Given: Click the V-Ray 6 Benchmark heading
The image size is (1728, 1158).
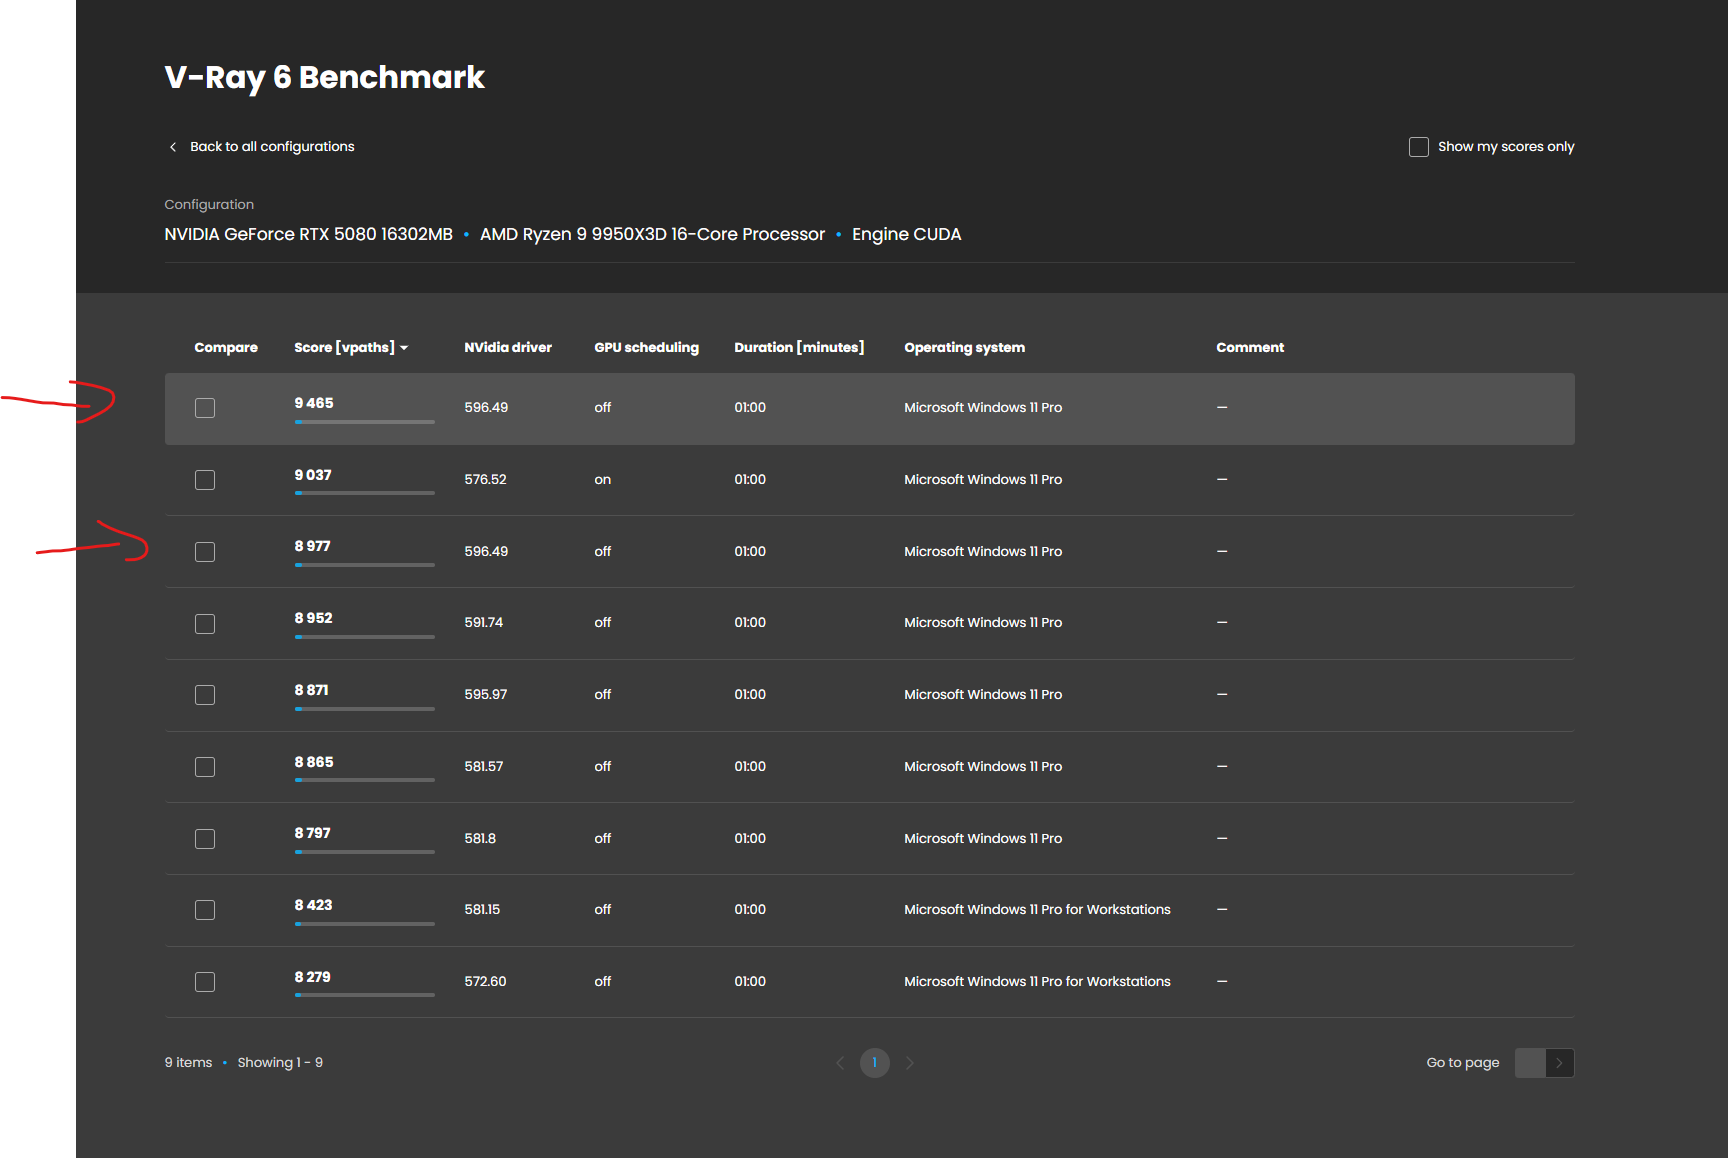Looking at the screenshot, I should point(325,78).
